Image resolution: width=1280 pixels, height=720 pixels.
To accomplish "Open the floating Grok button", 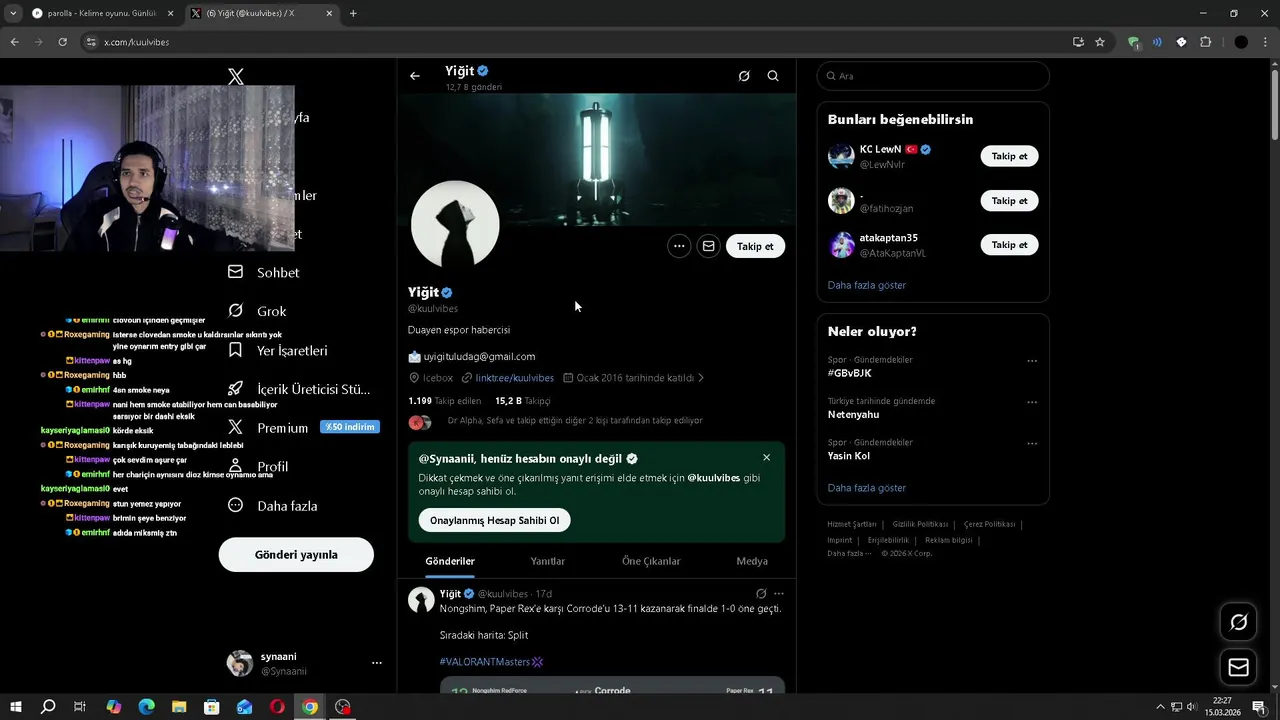I will coord(1239,623).
